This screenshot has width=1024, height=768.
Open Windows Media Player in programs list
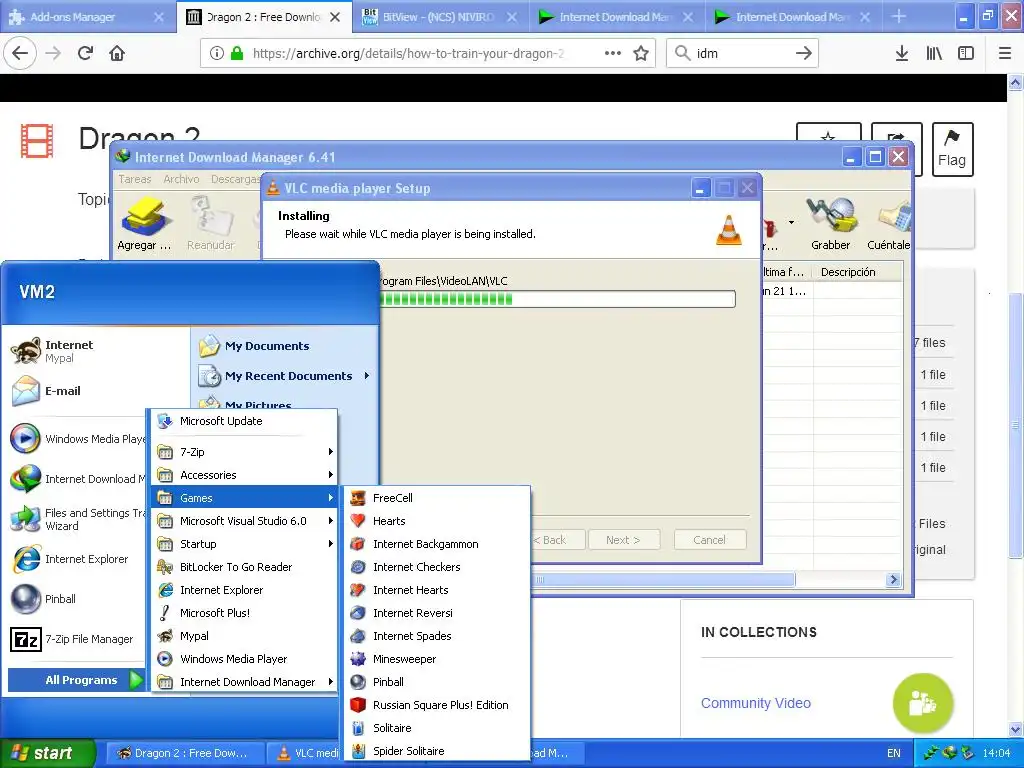click(244, 659)
